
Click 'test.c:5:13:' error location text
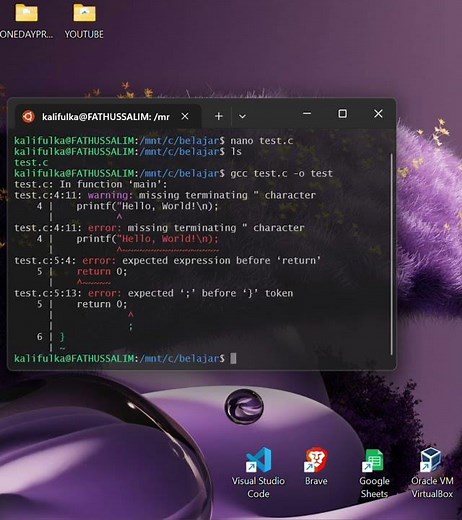tap(48, 293)
